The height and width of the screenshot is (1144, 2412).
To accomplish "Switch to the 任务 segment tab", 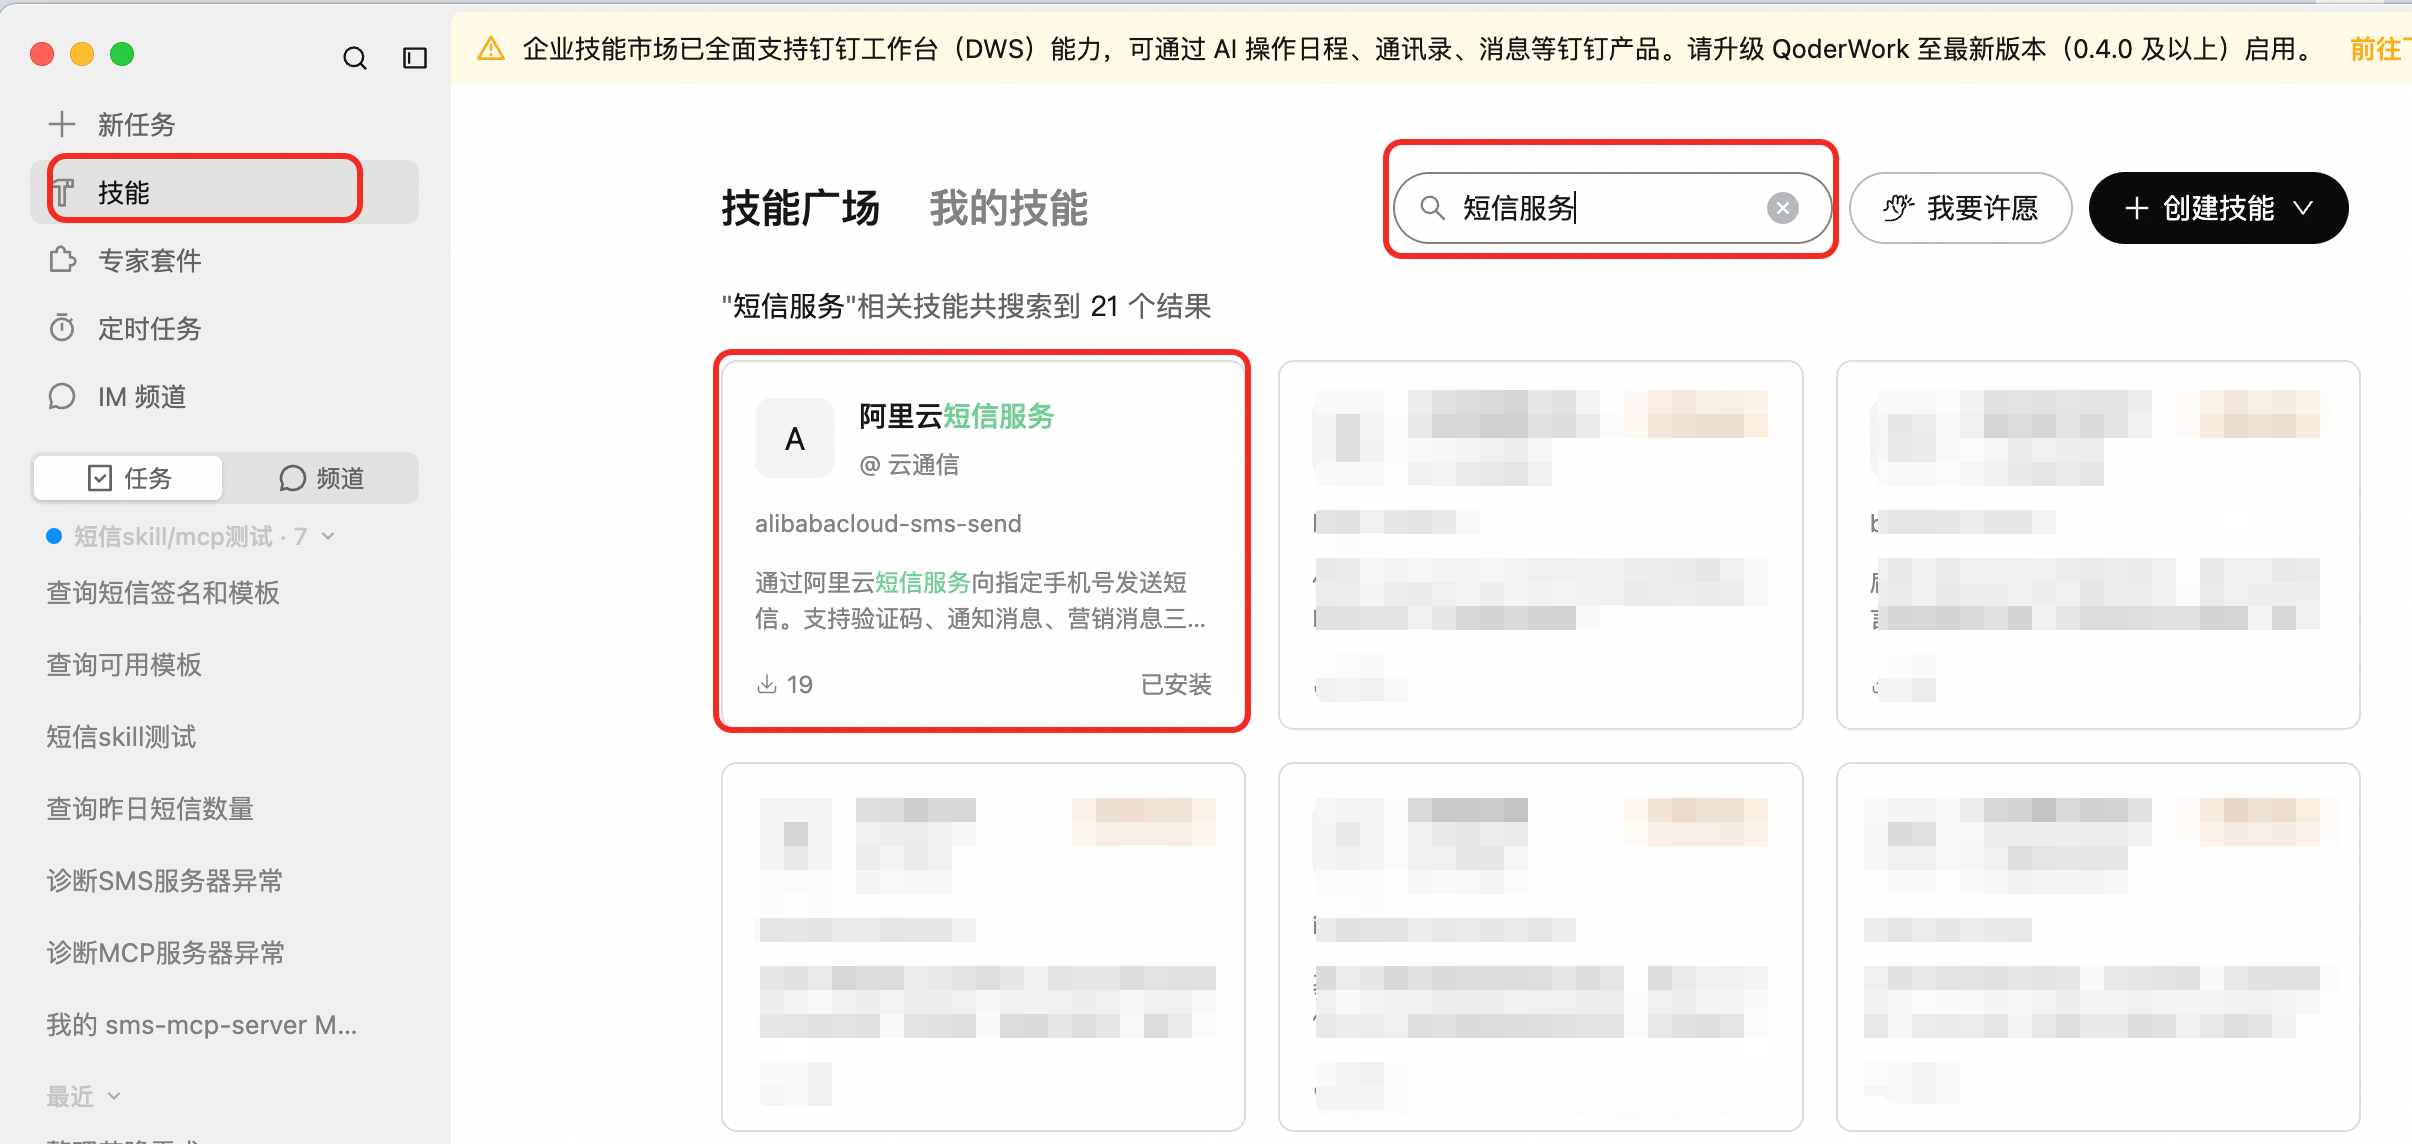I will (x=128, y=478).
